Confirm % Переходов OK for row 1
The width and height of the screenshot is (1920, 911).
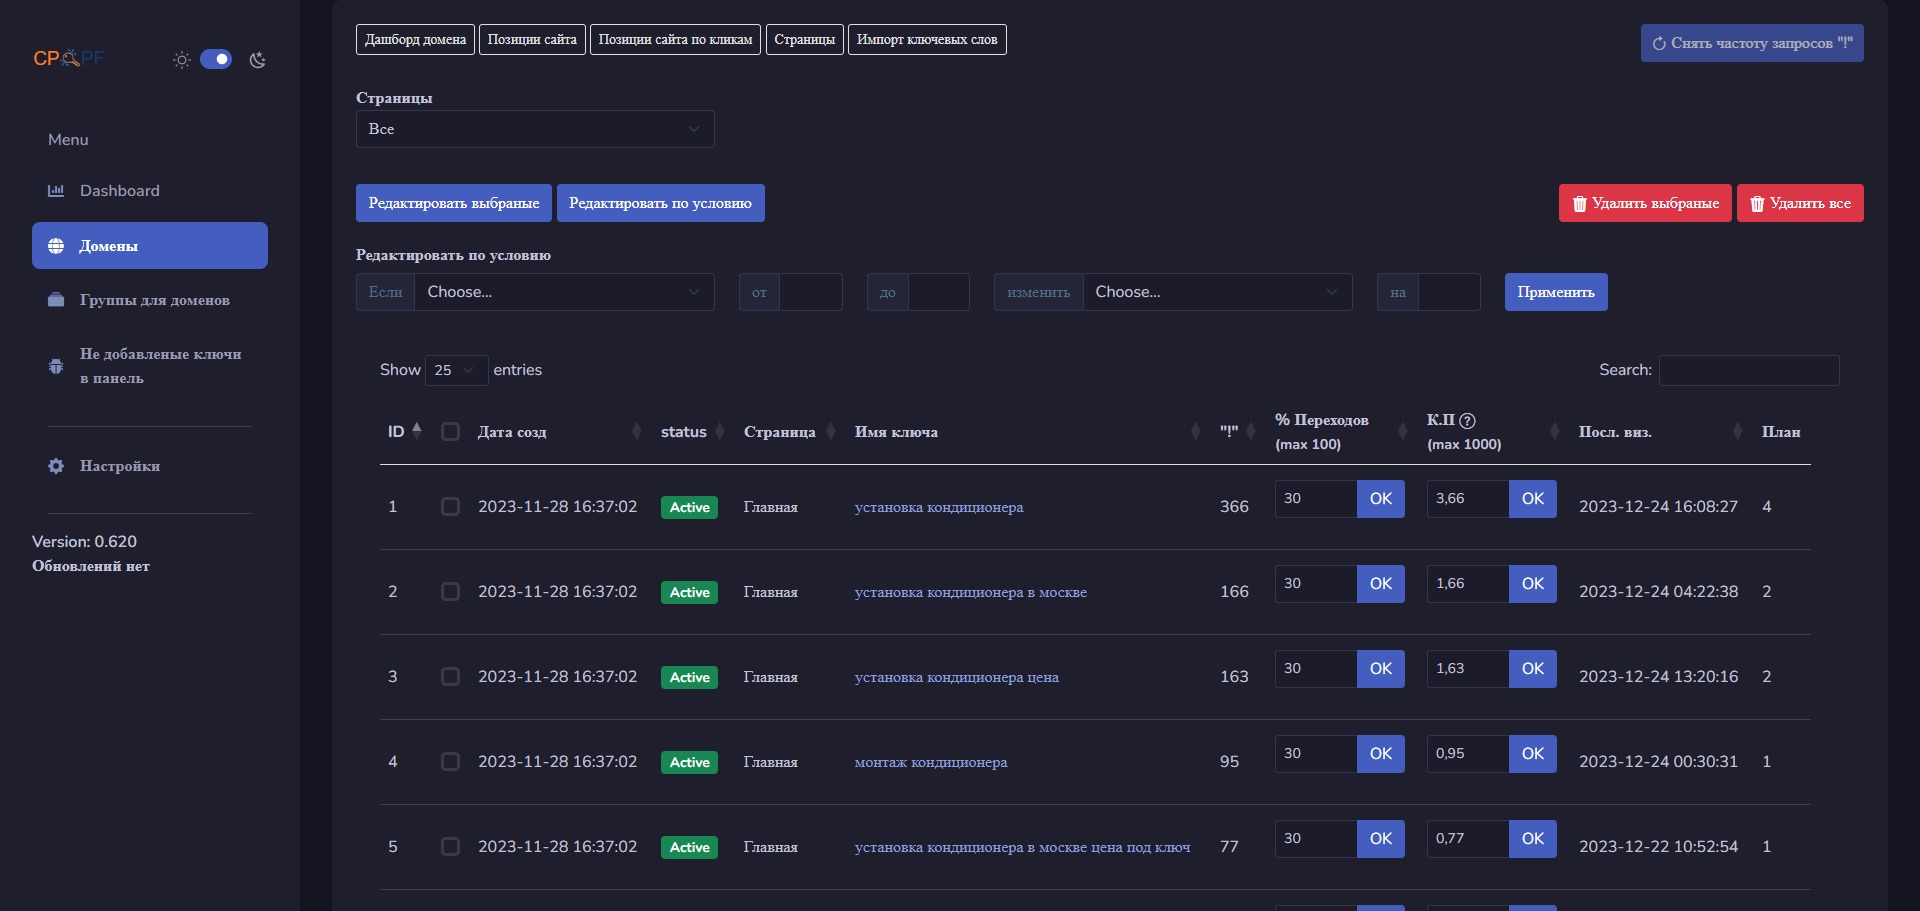(1381, 499)
